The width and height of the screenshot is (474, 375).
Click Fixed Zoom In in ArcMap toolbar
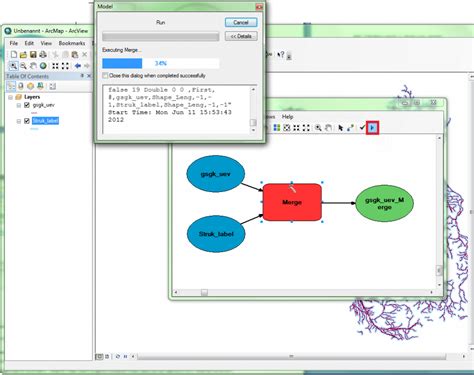click(x=55, y=66)
